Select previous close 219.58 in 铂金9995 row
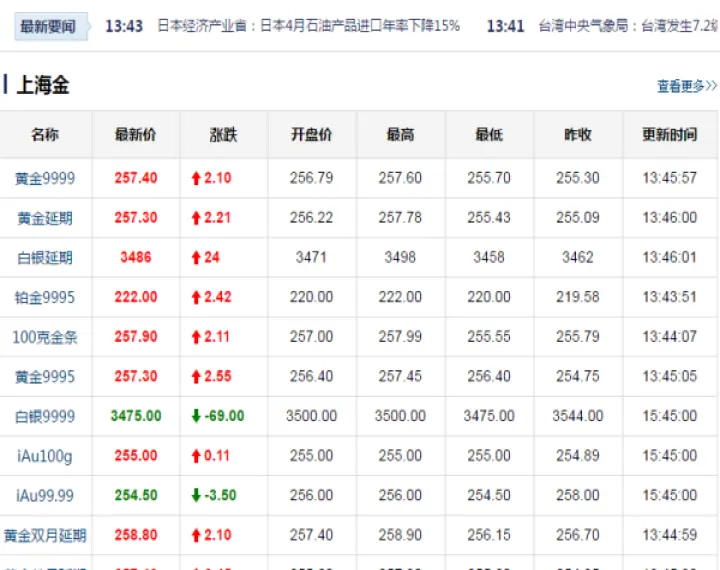Viewport: 720px width, 570px height. (x=578, y=297)
